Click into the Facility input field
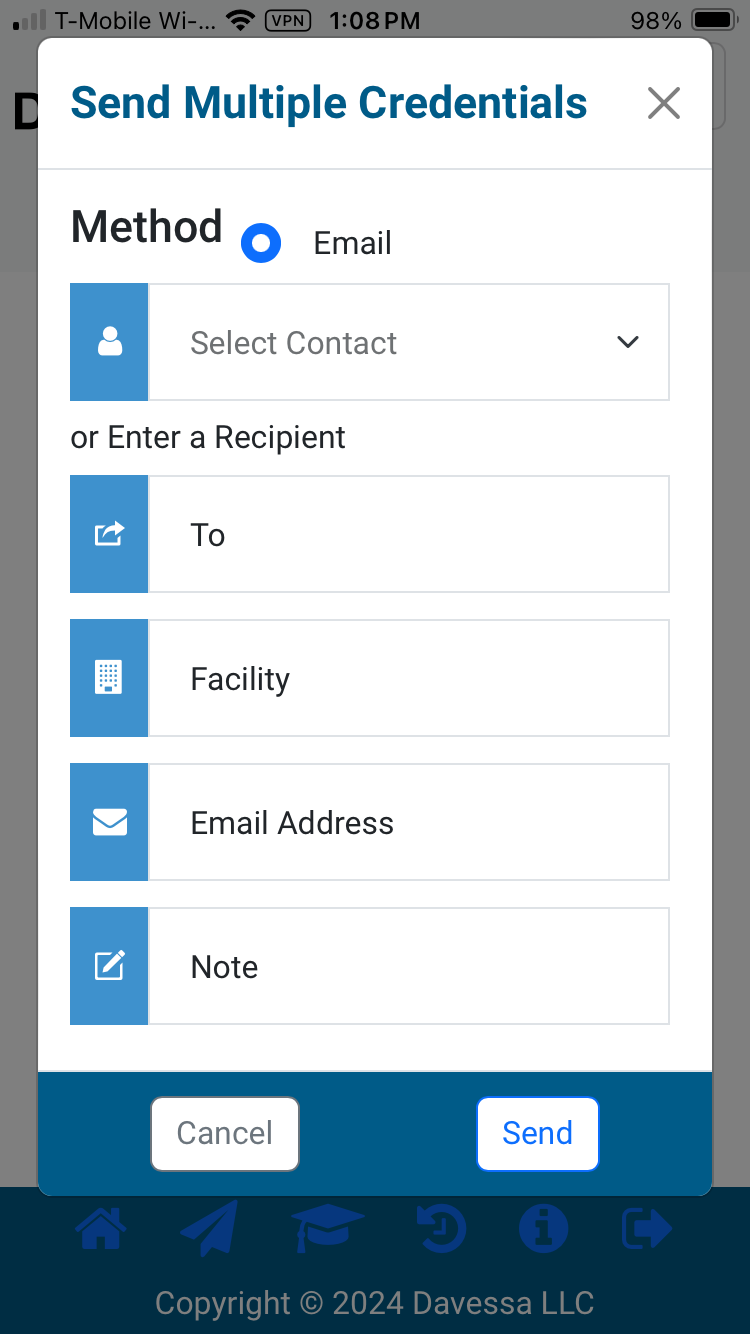 point(408,678)
